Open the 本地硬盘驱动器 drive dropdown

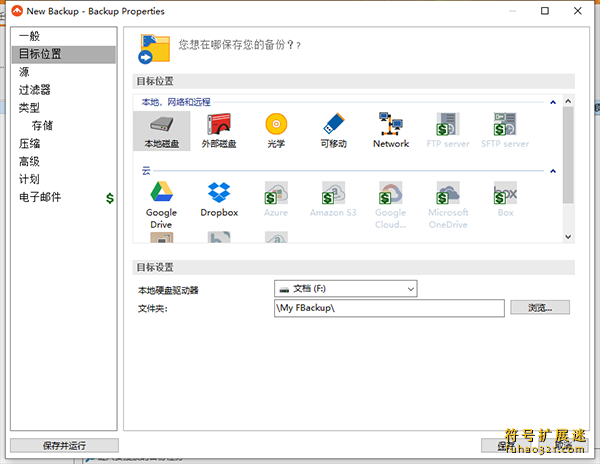click(346, 289)
